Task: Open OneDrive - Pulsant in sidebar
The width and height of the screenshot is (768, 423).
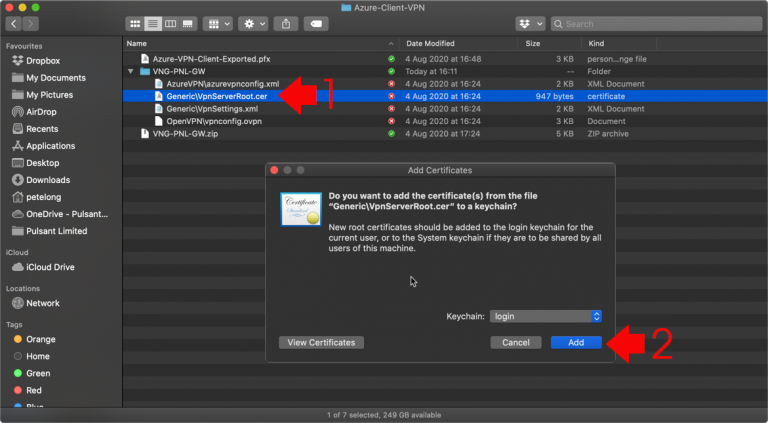Action: pyautogui.click(x=60, y=214)
